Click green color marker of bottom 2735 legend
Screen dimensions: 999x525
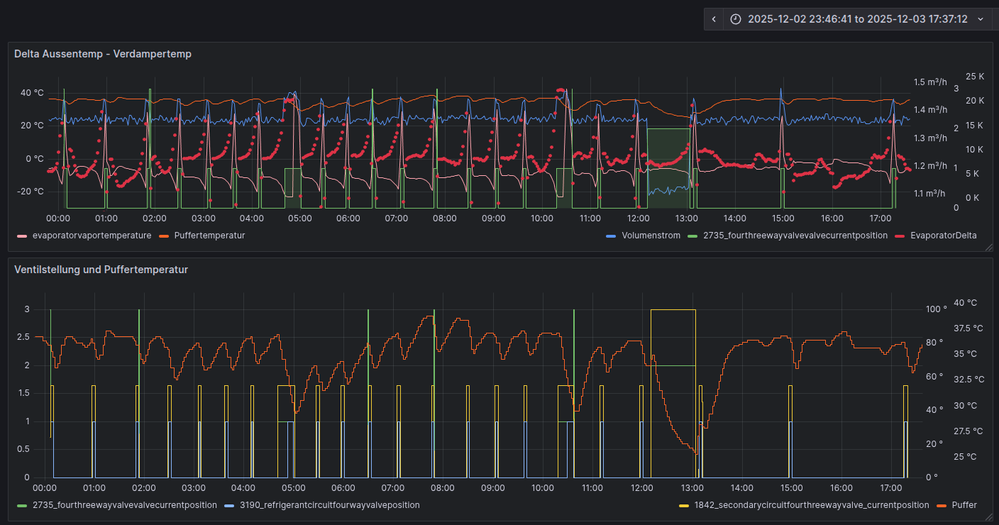pyautogui.click(x=23, y=505)
